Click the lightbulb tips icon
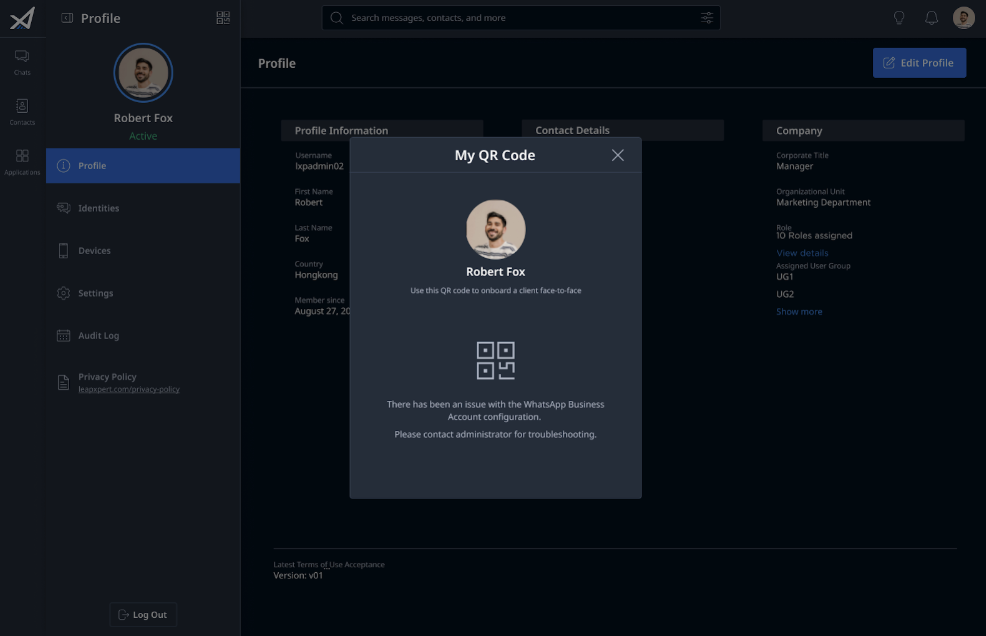This screenshot has height=636, width=986. [x=899, y=18]
